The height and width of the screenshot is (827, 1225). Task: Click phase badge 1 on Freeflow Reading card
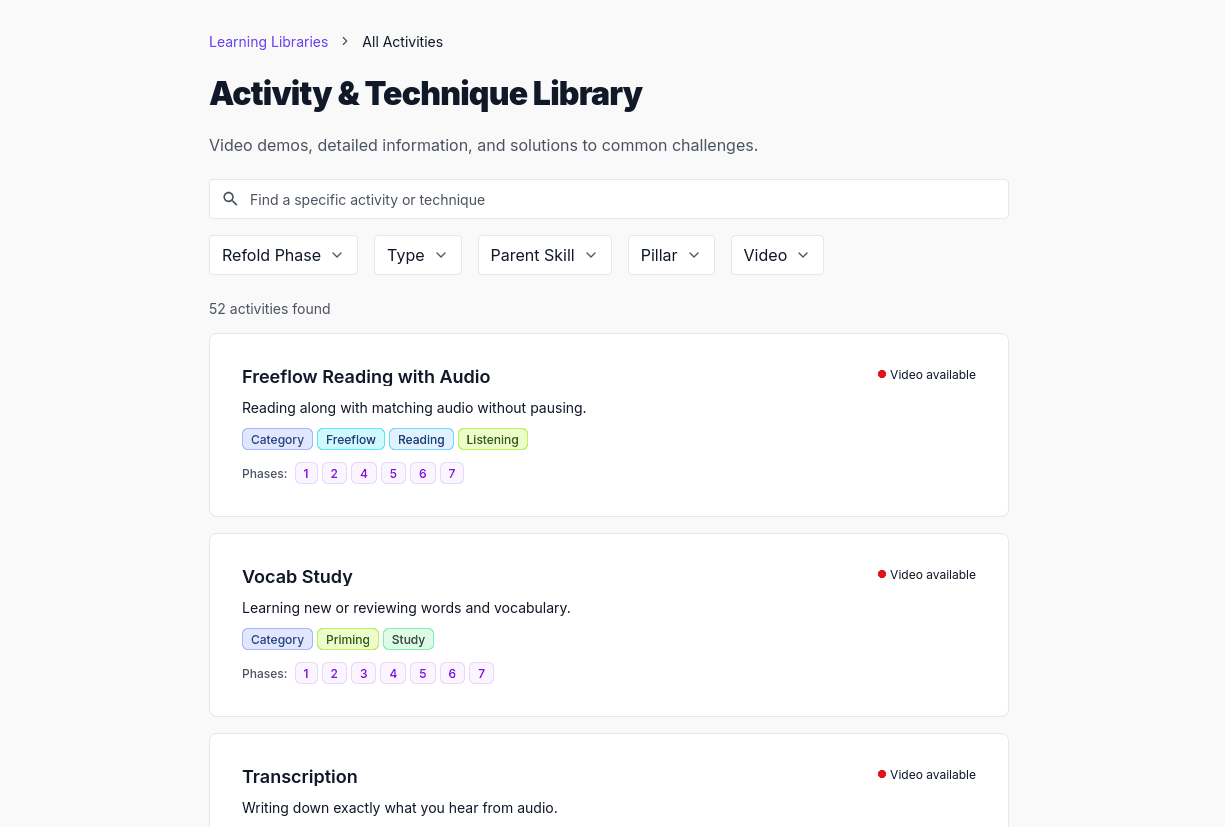tap(306, 473)
